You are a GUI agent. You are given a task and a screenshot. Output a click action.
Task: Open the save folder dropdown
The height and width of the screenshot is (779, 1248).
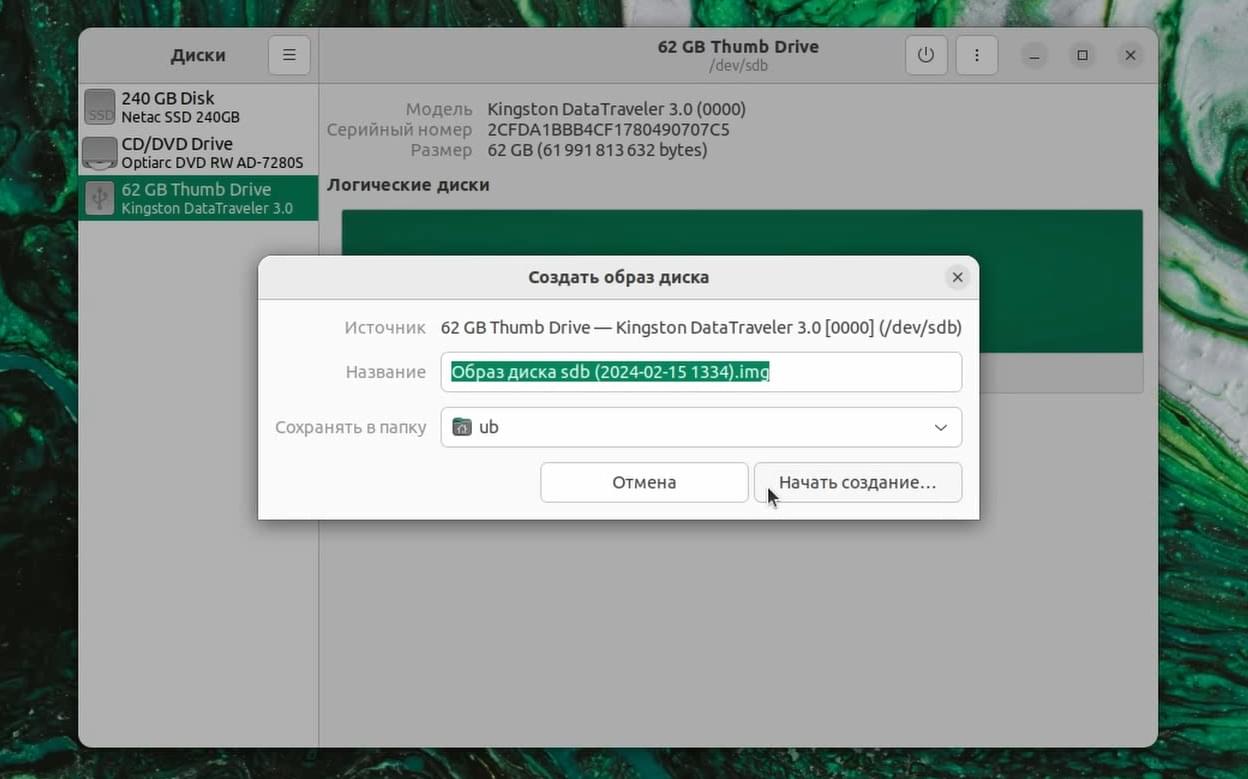701,427
